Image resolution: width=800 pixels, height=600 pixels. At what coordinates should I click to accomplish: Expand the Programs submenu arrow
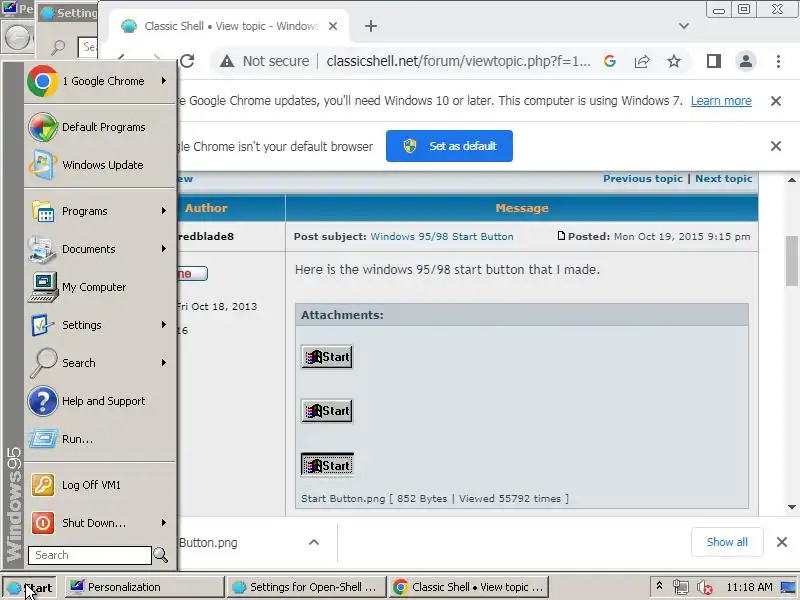[x=164, y=211]
